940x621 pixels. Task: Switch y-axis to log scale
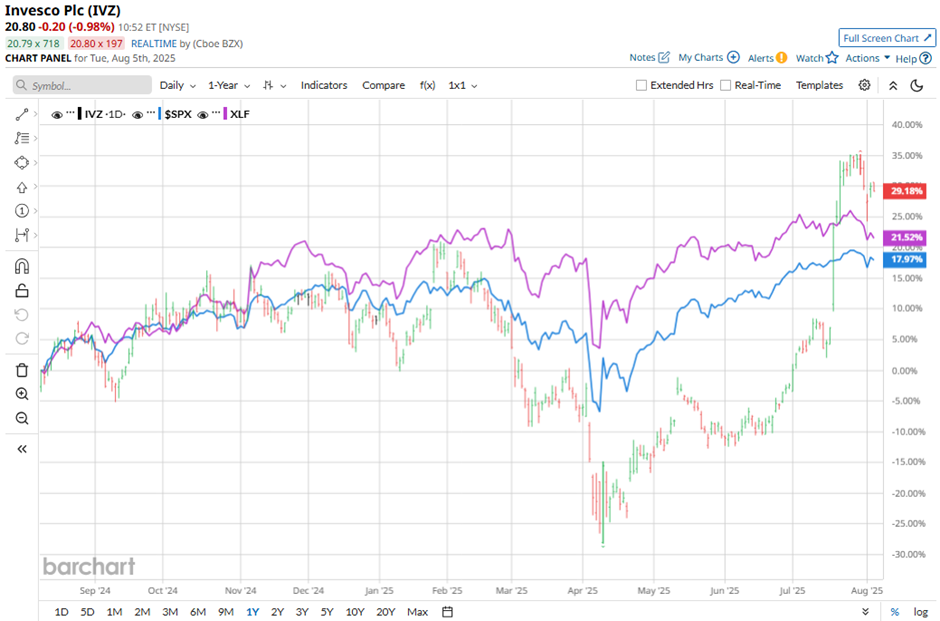coord(921,611)
